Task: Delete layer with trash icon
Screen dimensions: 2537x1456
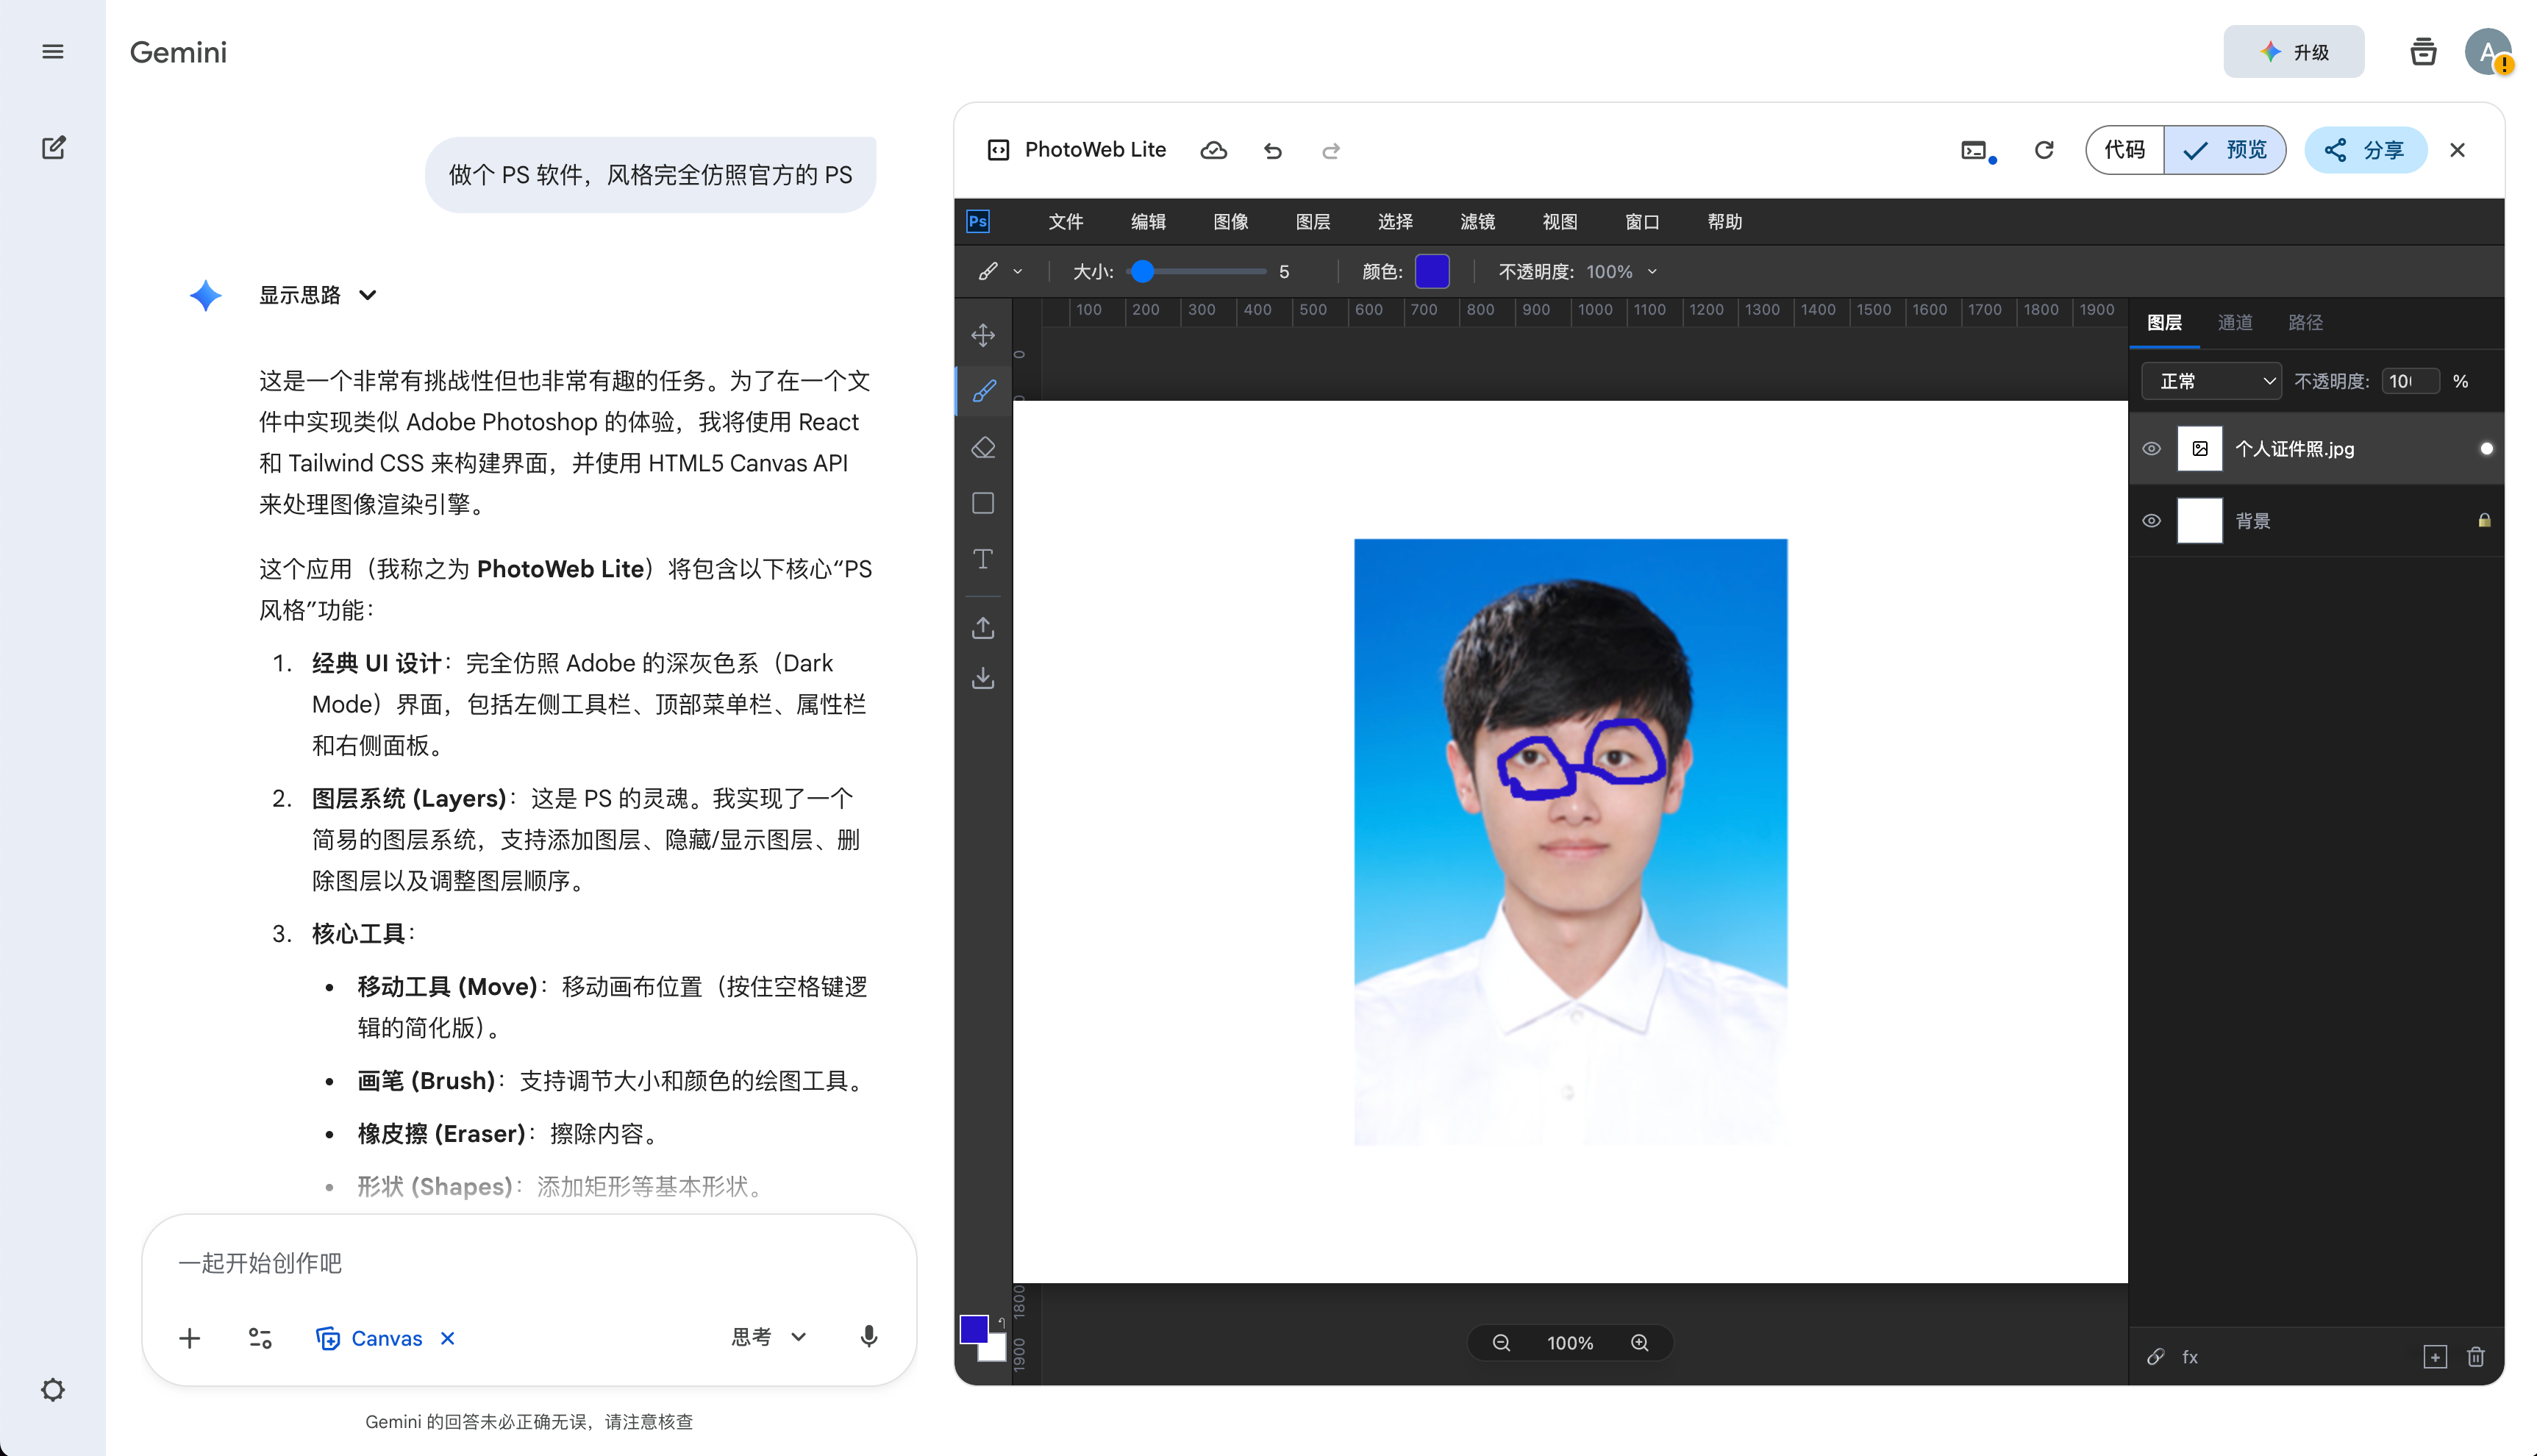Action: click(x=2475, y=1357)
